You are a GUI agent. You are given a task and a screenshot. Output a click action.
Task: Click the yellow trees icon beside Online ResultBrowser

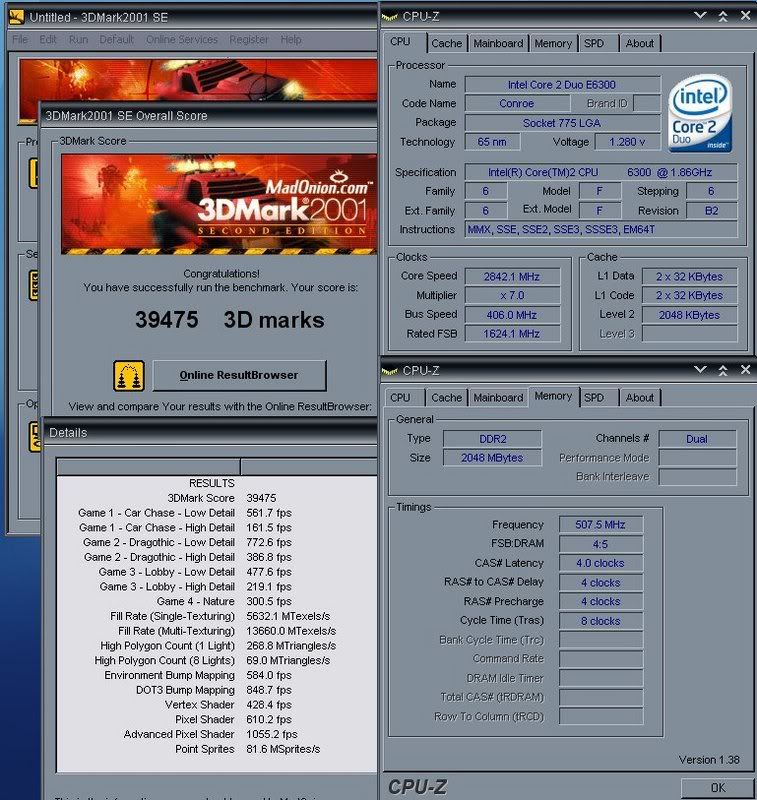pyautogui.click(x=129, y=376)
